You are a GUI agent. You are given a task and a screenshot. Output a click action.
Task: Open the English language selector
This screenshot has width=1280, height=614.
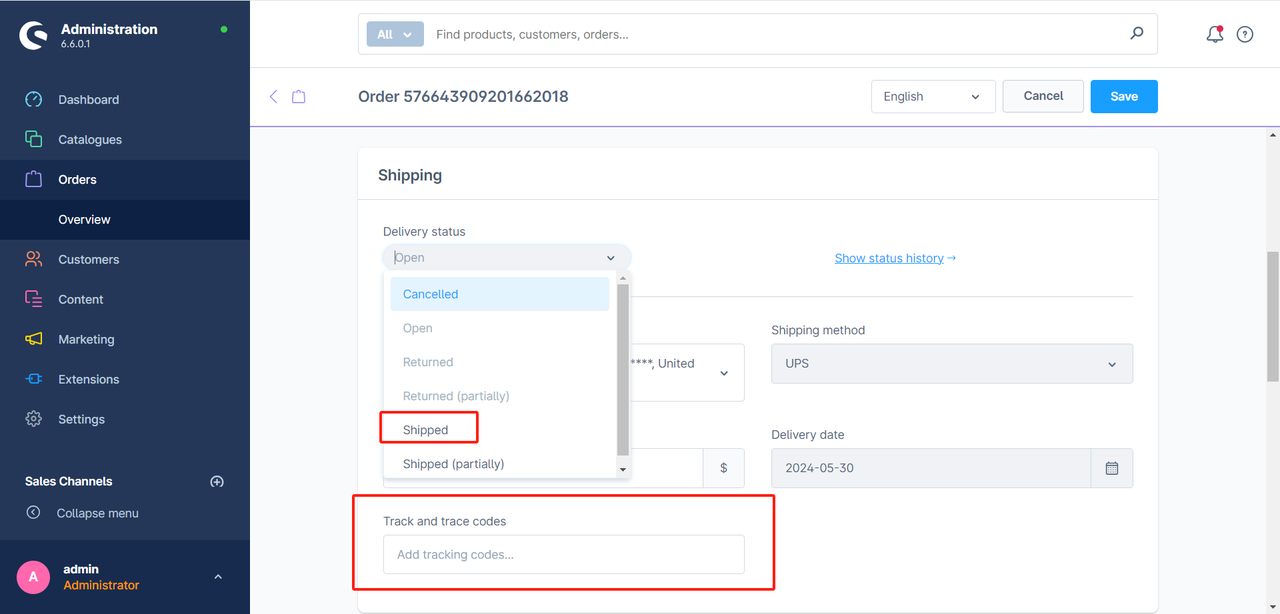click(932, 97)
